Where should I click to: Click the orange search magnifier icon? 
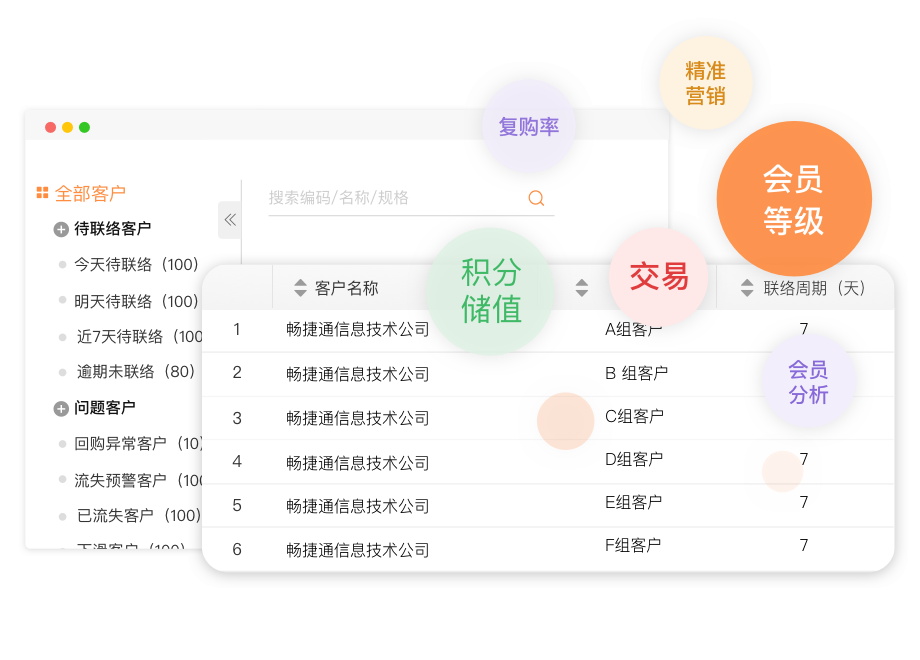pyautogui.click(x=536, y=198)
